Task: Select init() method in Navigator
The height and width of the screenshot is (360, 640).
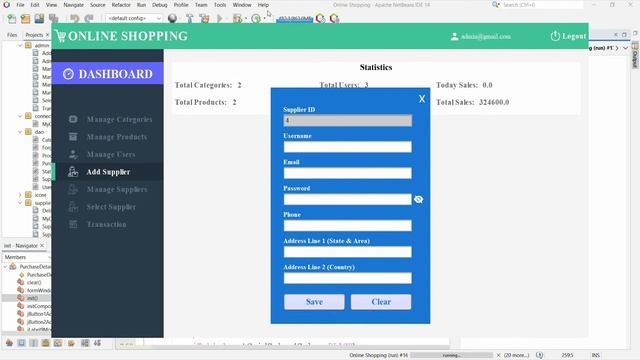Action: tap(32, 298)
